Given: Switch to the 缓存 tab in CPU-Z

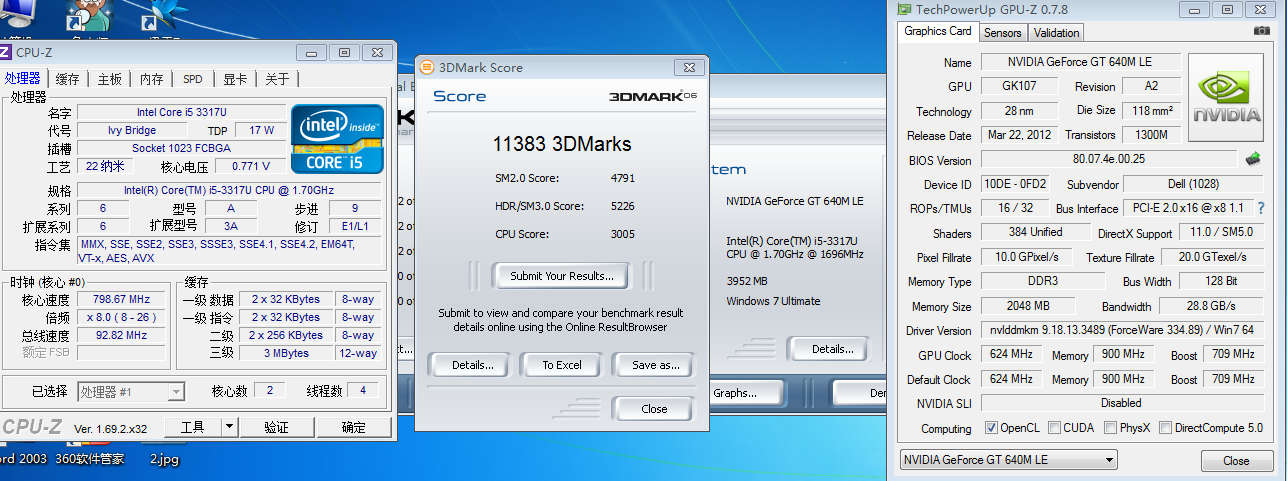Looking at the screenshot, I should coord(68,79).
